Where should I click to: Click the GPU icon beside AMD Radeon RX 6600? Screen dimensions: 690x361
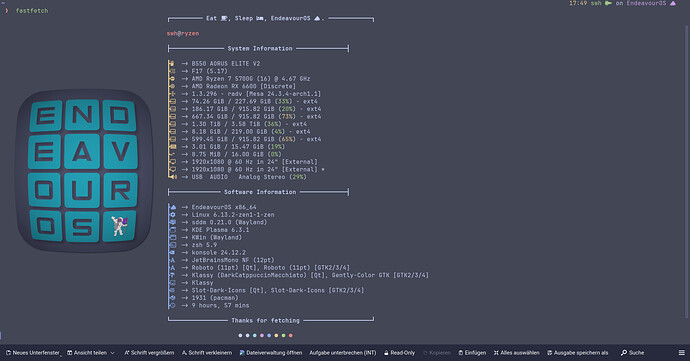[x=172, y=86]
